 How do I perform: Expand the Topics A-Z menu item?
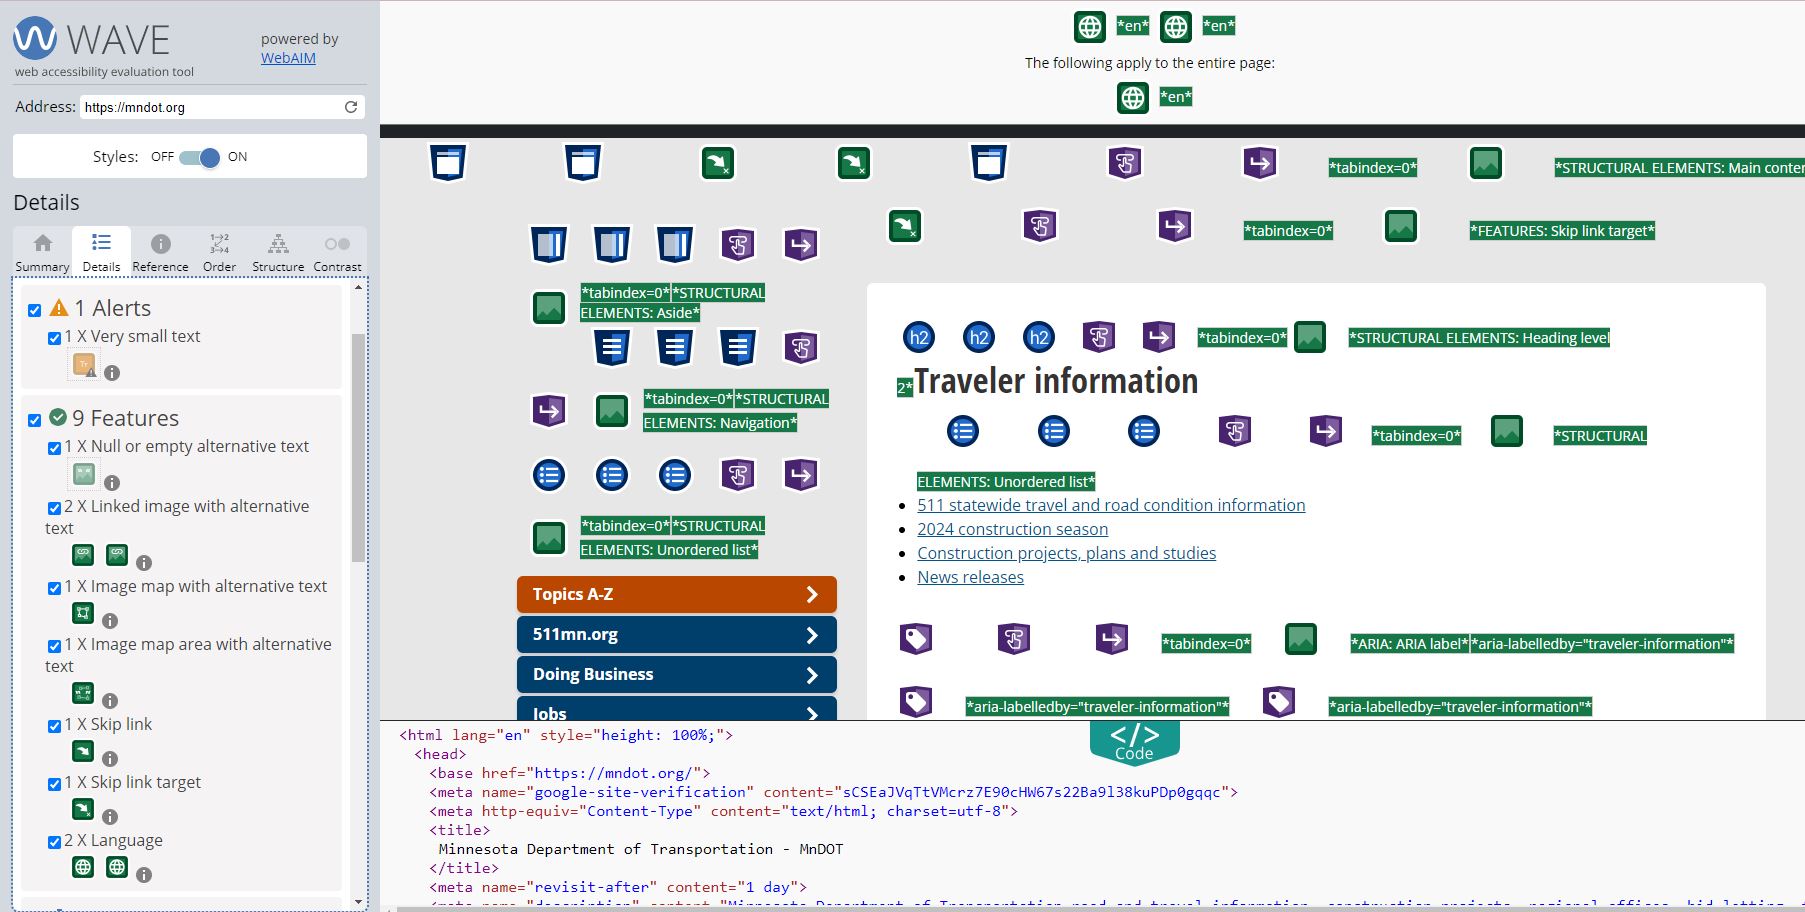pyautogui.click(x=676, y=595)
